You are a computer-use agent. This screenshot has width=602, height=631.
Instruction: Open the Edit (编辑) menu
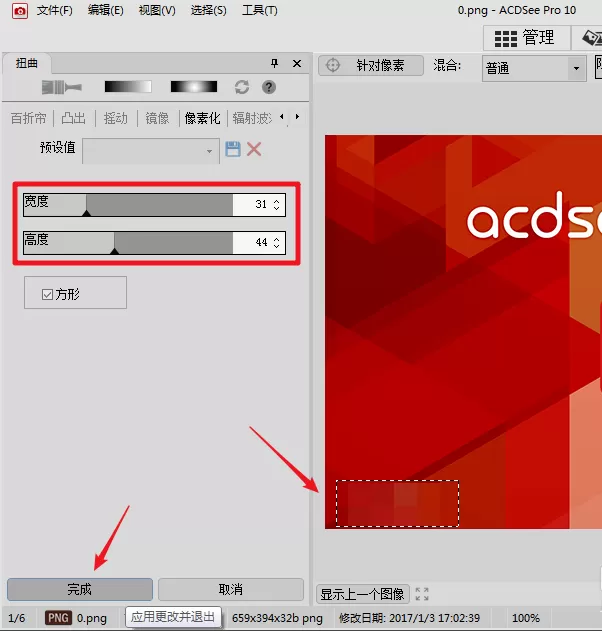106,10
